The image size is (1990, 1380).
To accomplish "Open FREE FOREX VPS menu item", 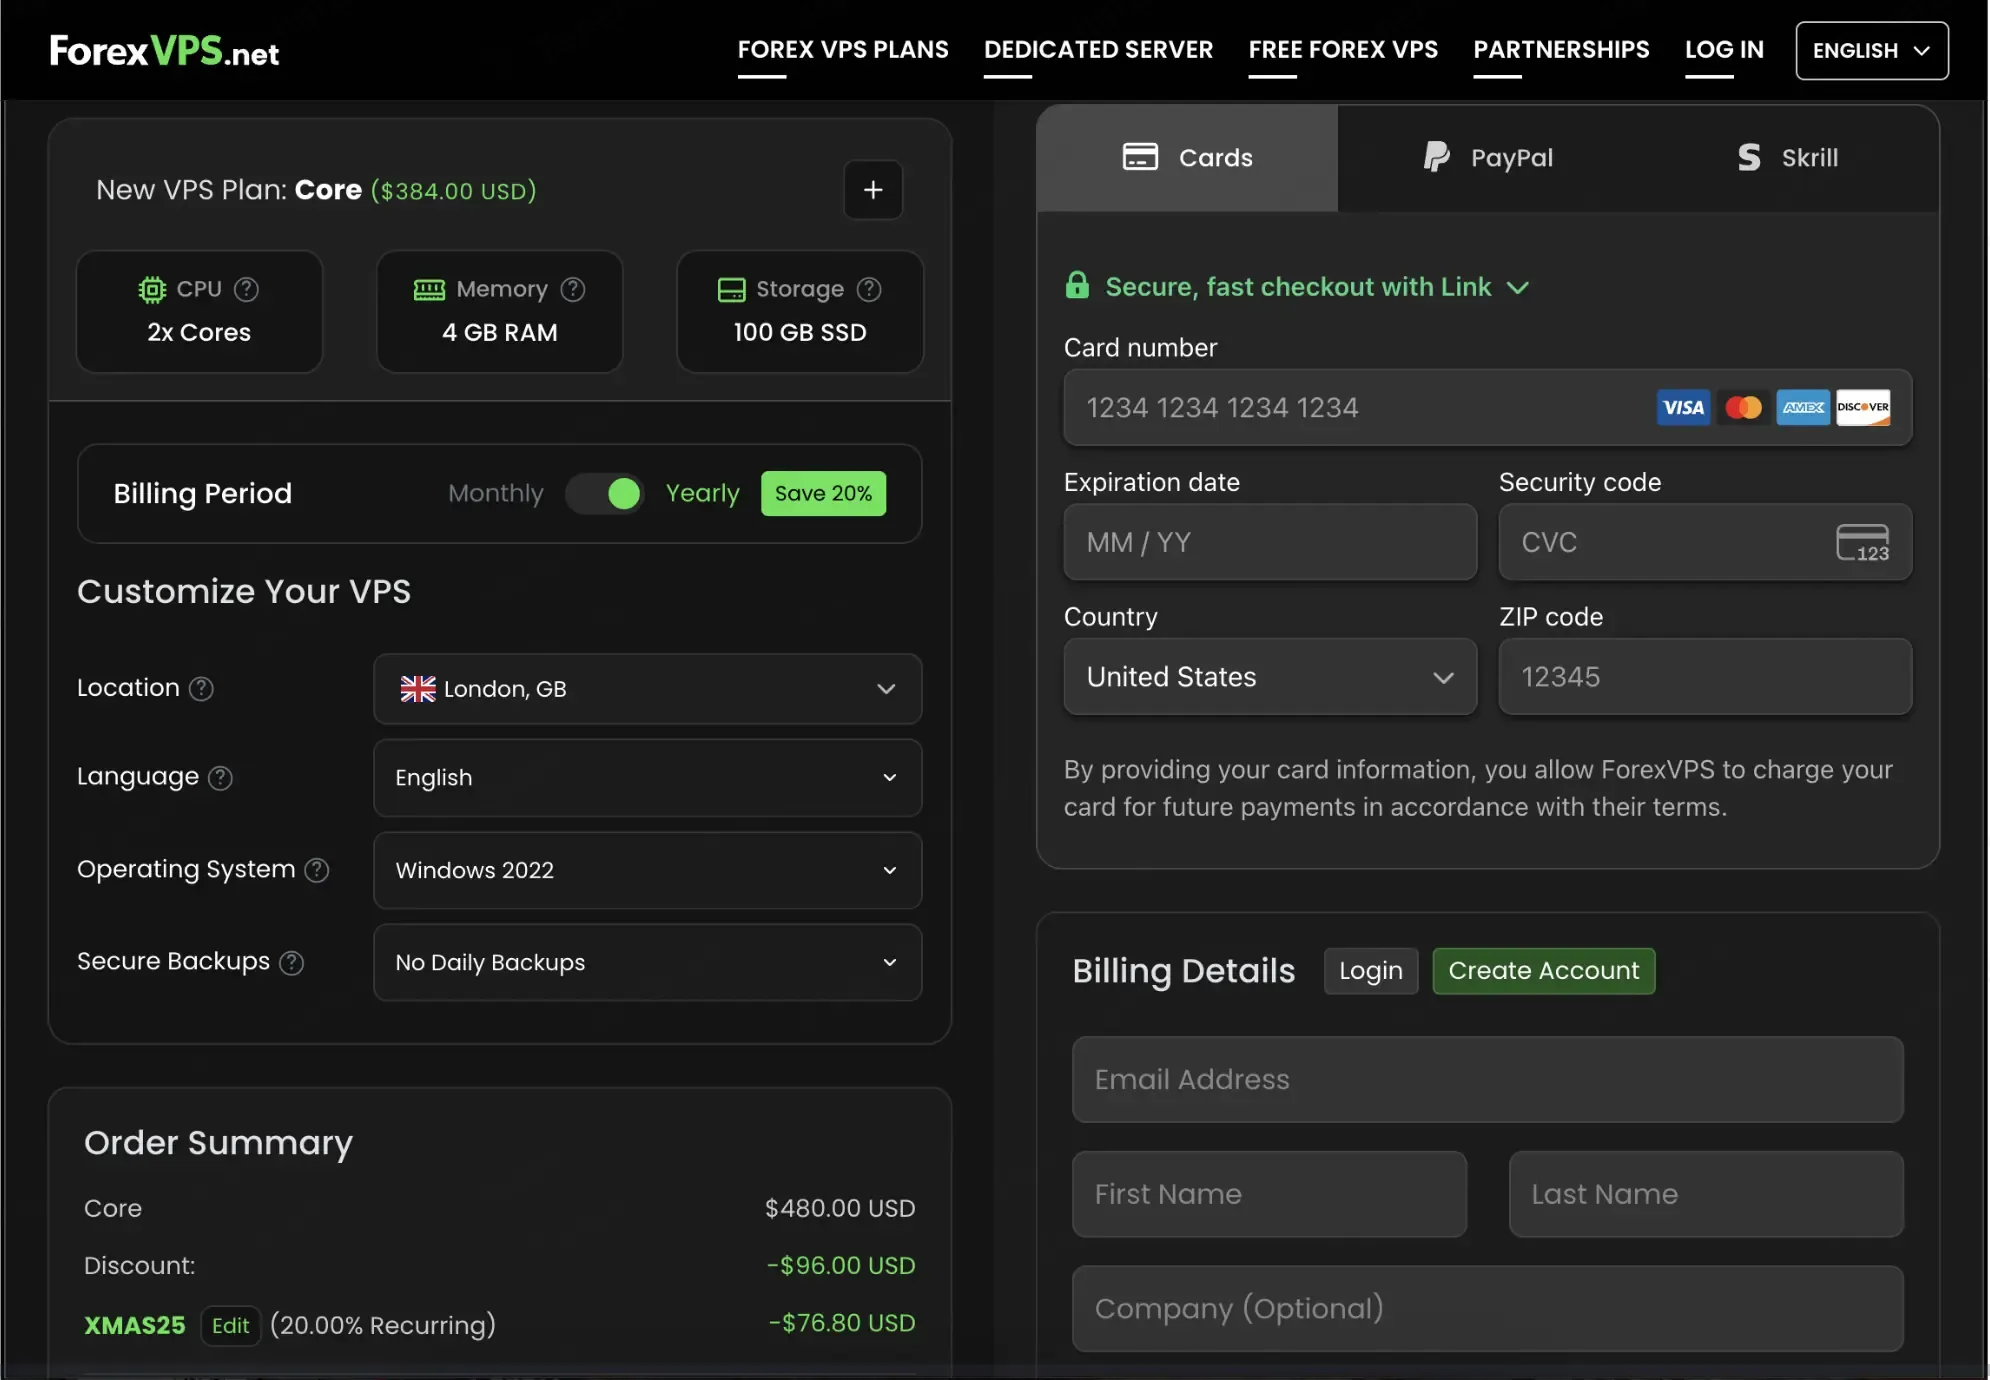I will pos(1343,49).
